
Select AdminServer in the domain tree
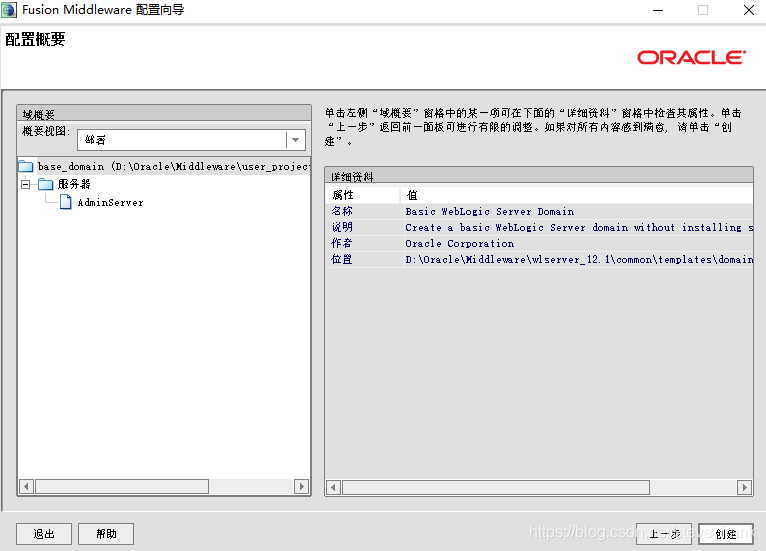110,202
